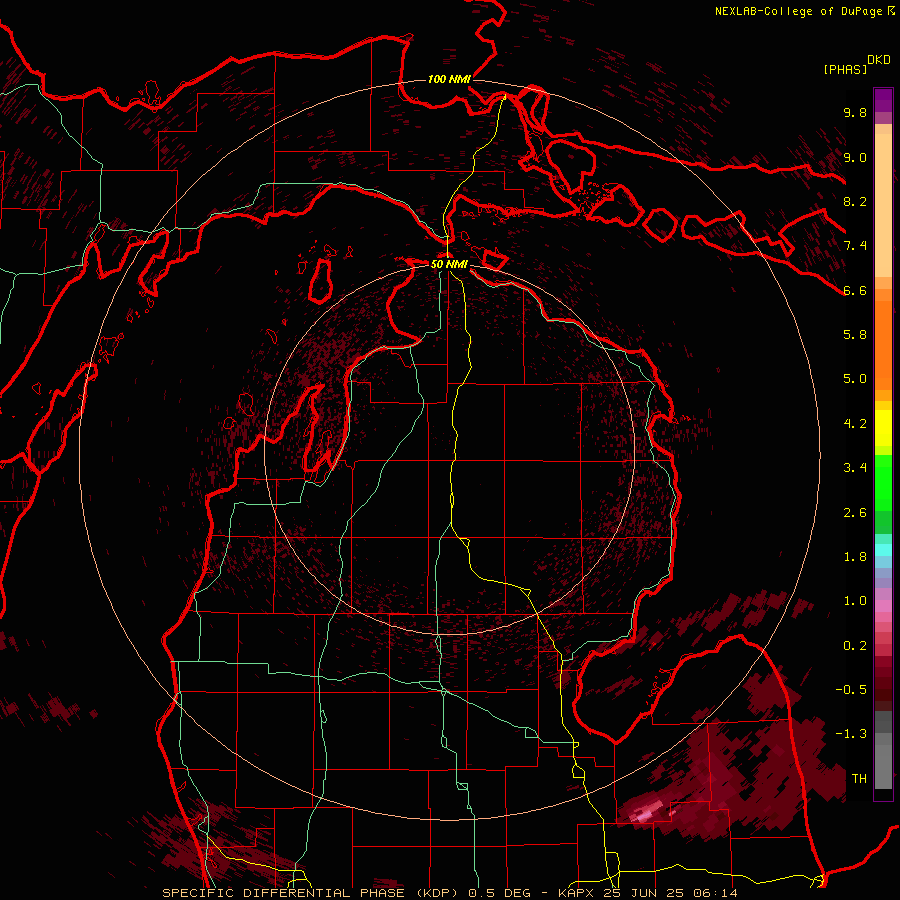Screen dimensions: 900x900
Task: Click the bright pink high-KDP echo core
Action: 643,813
